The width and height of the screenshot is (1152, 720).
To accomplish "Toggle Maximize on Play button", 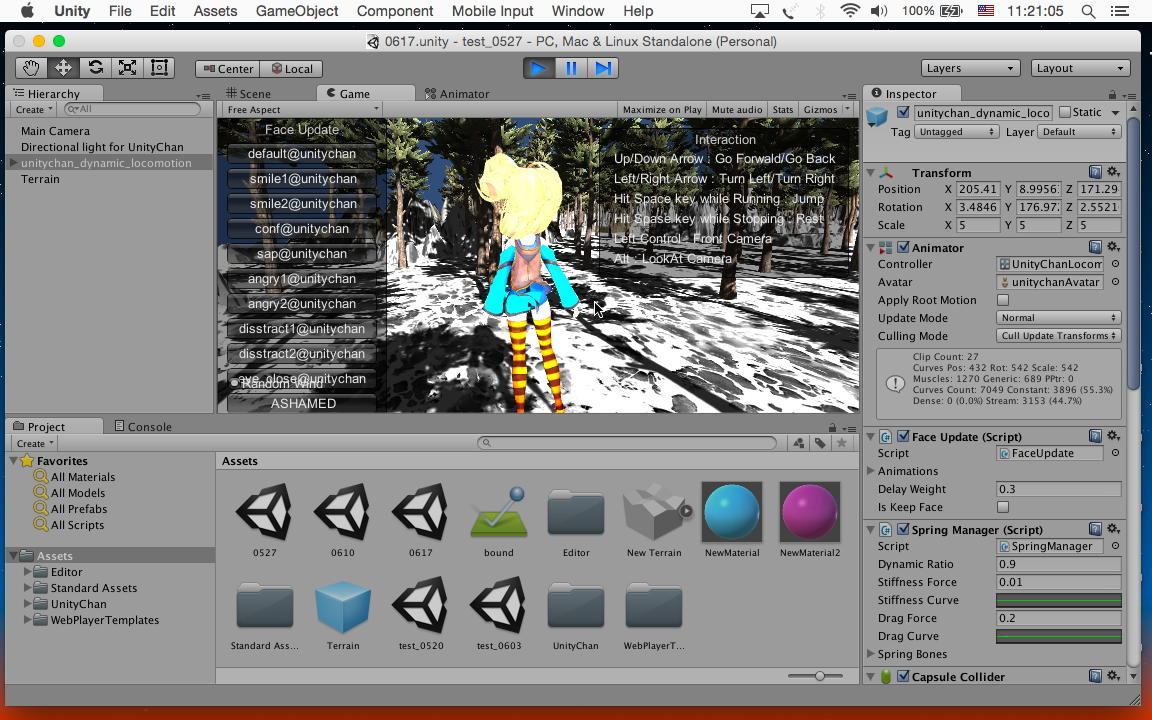I will coord(661,109).
